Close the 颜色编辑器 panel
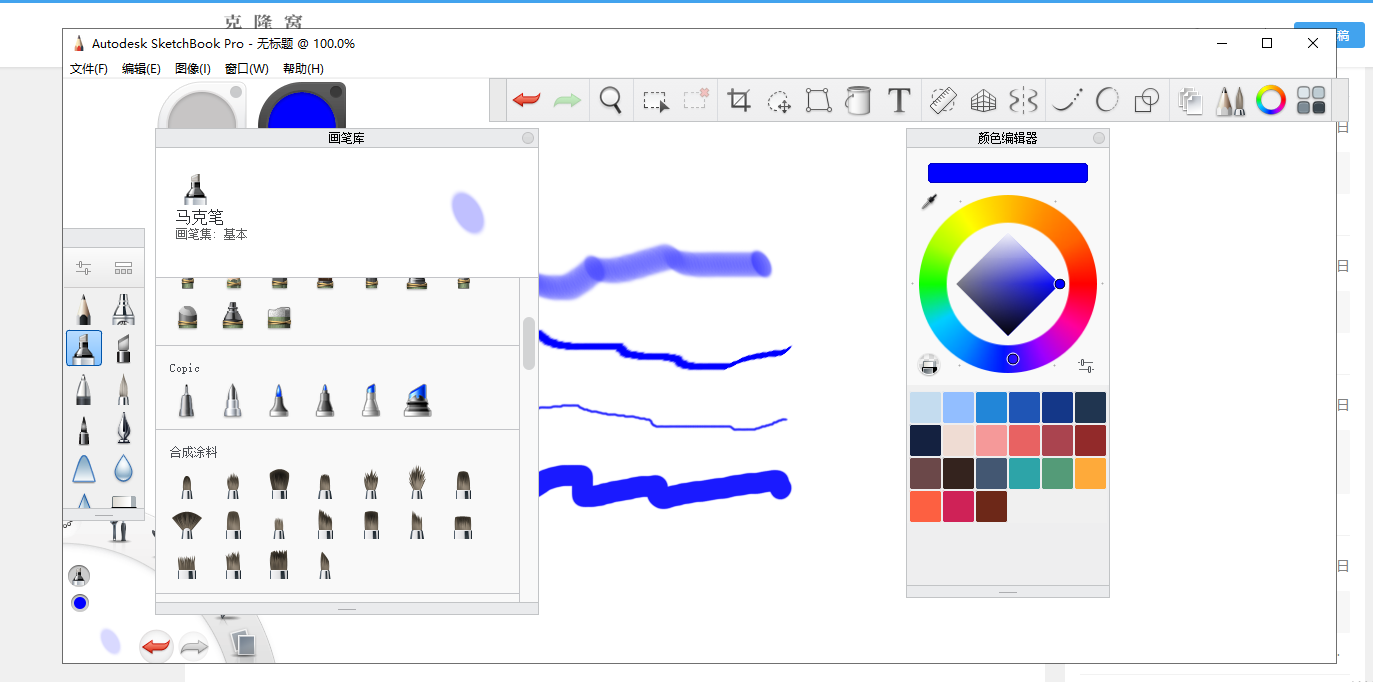This screenshot has width=1373, height=682. pyautogui.click(x=1099, y=138)
